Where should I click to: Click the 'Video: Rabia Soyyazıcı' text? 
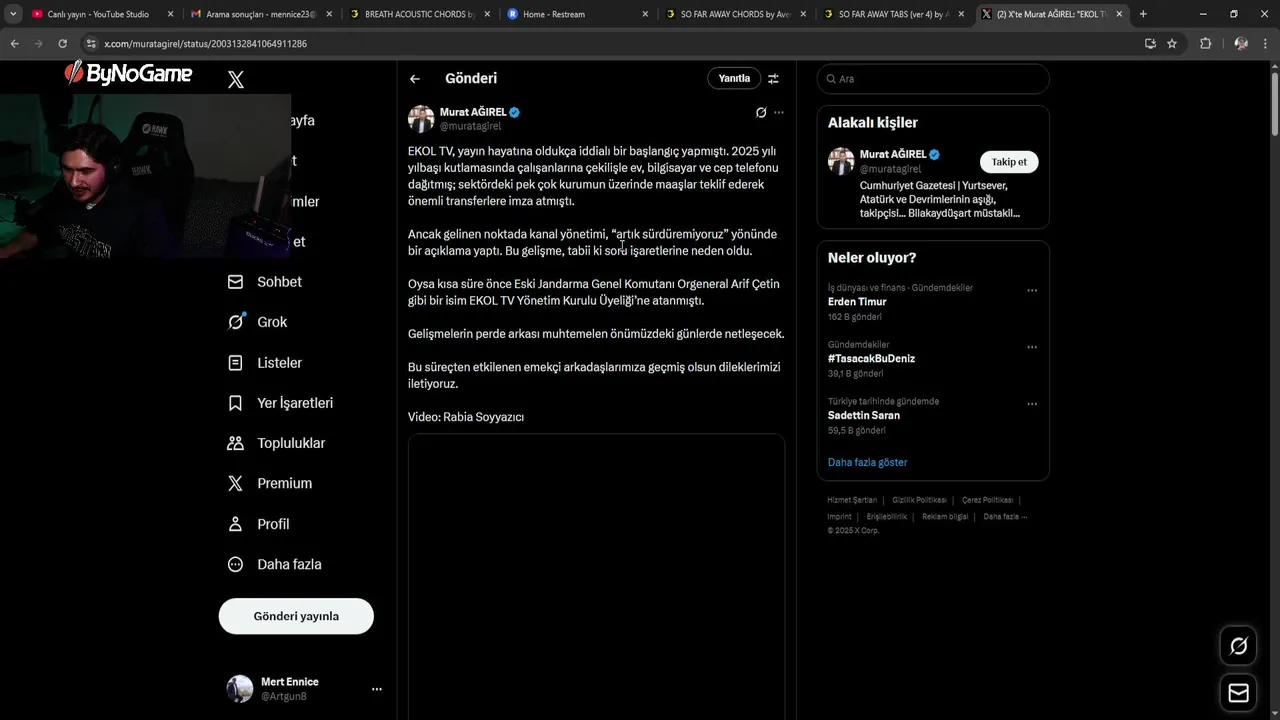click(466, 417)
